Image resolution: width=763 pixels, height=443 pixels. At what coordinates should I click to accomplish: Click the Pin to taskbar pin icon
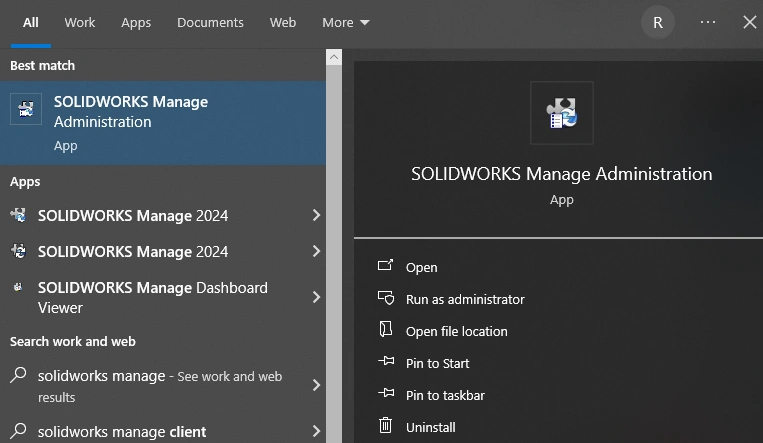point(386,392)
